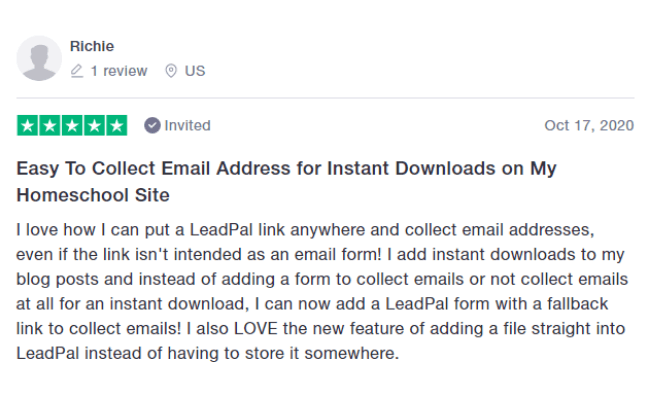The image size is (650, 400).
Task: Click the second green rating star
Action: tap(50, 125)
